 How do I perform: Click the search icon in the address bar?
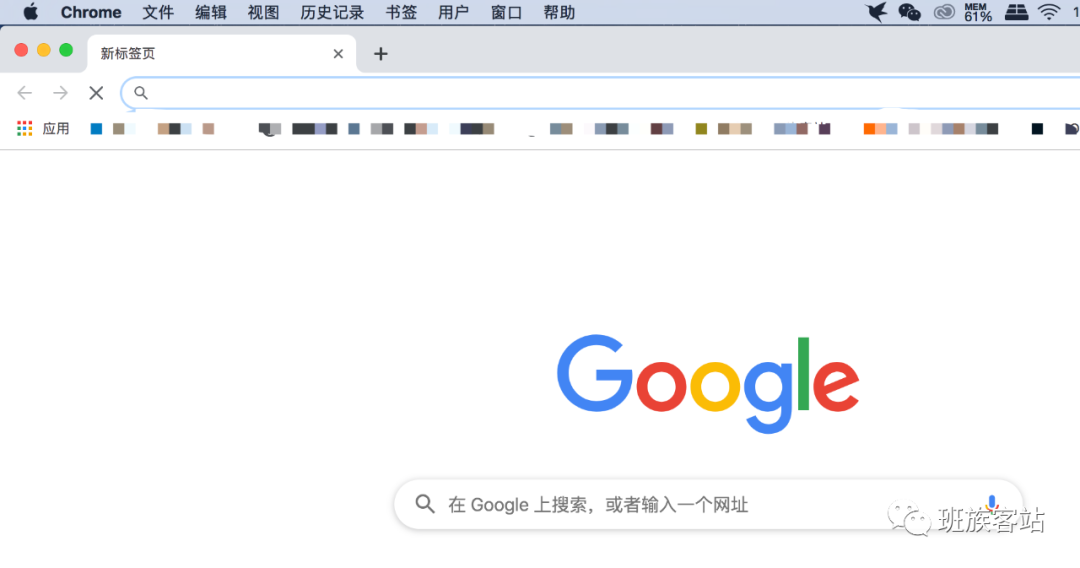141,93
